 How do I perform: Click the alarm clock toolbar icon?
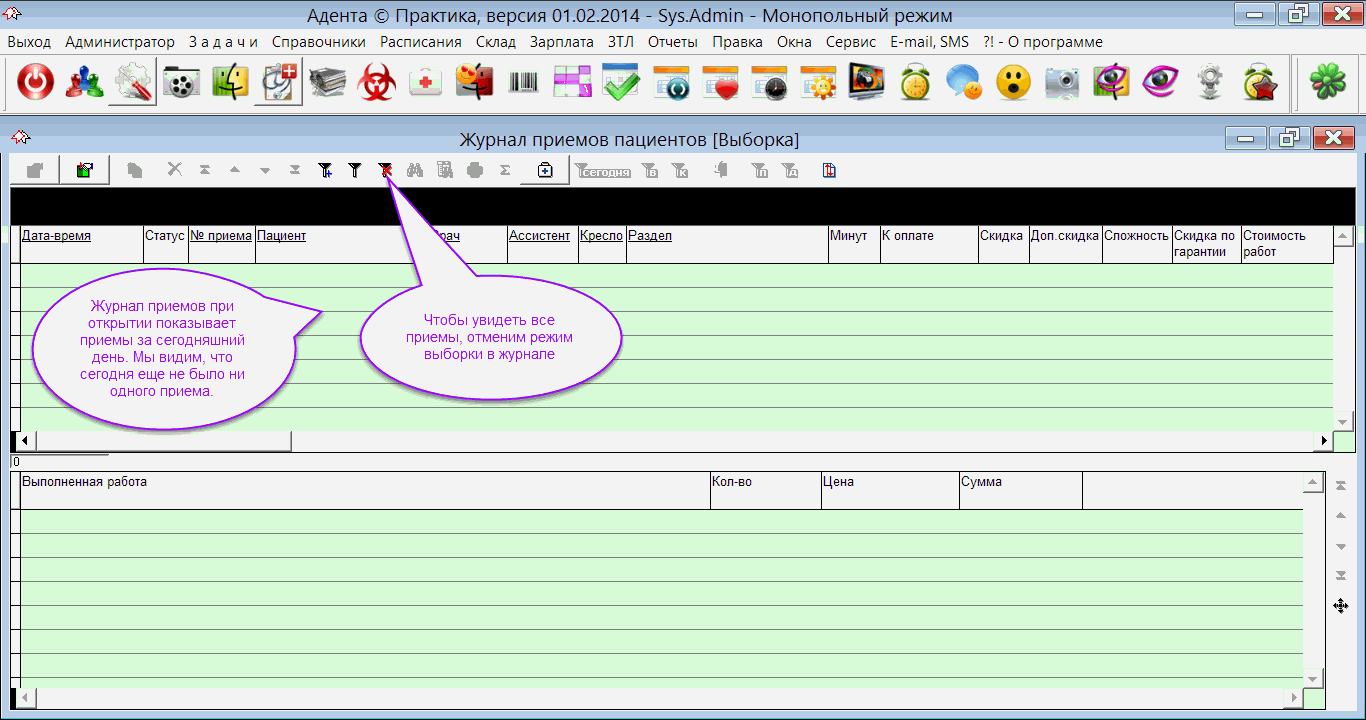point(915,83)
